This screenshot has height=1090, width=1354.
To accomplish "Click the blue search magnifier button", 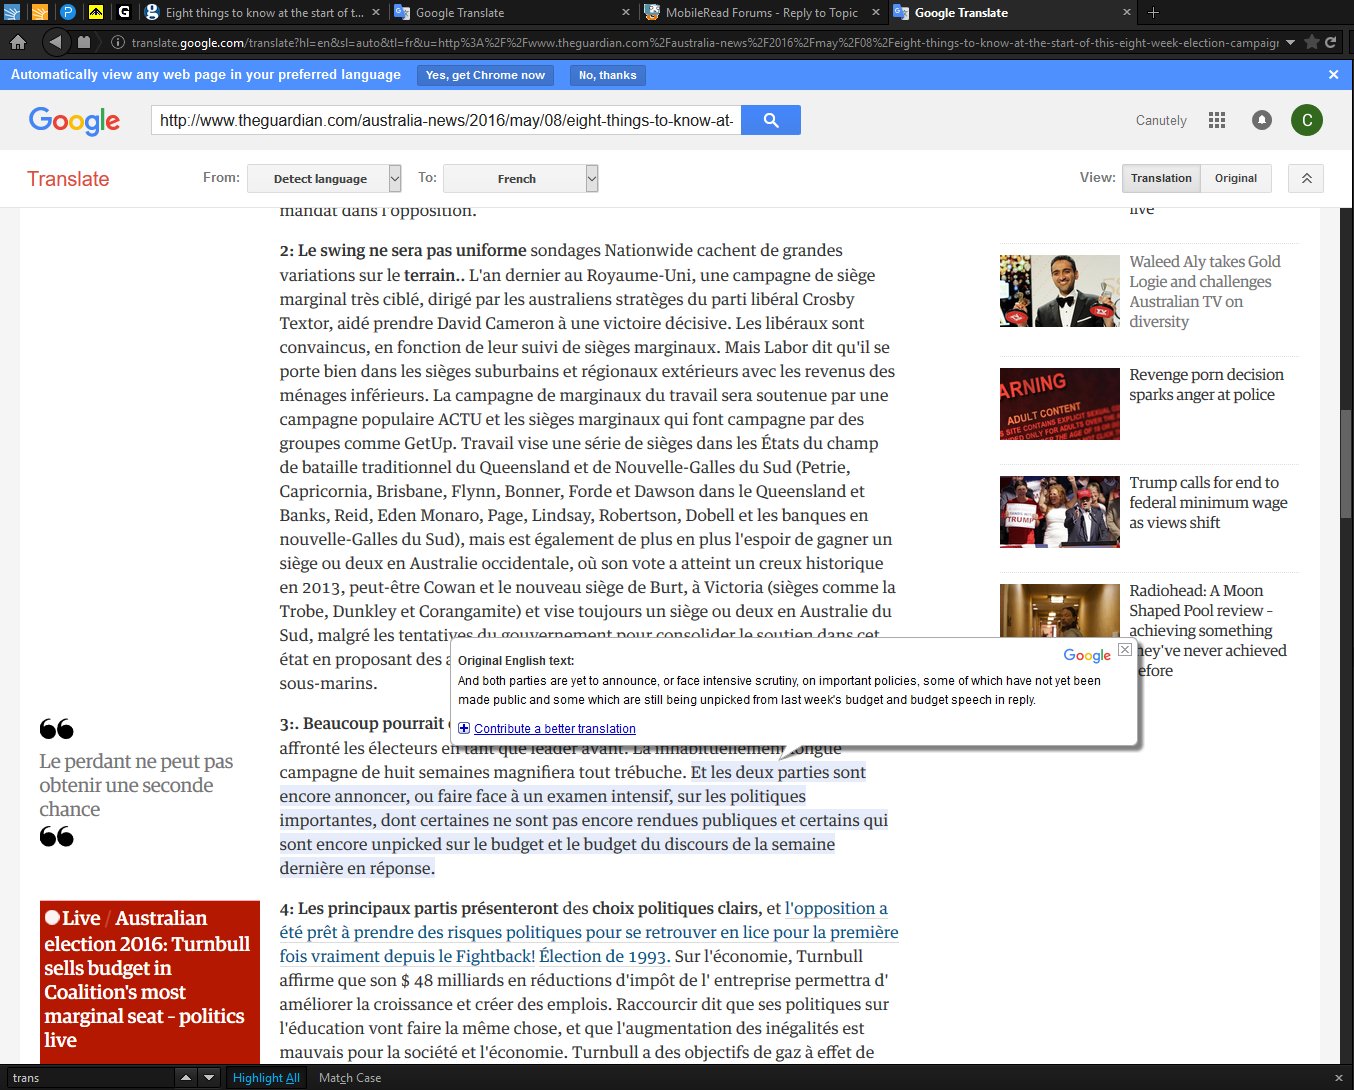I will point(771,120).
